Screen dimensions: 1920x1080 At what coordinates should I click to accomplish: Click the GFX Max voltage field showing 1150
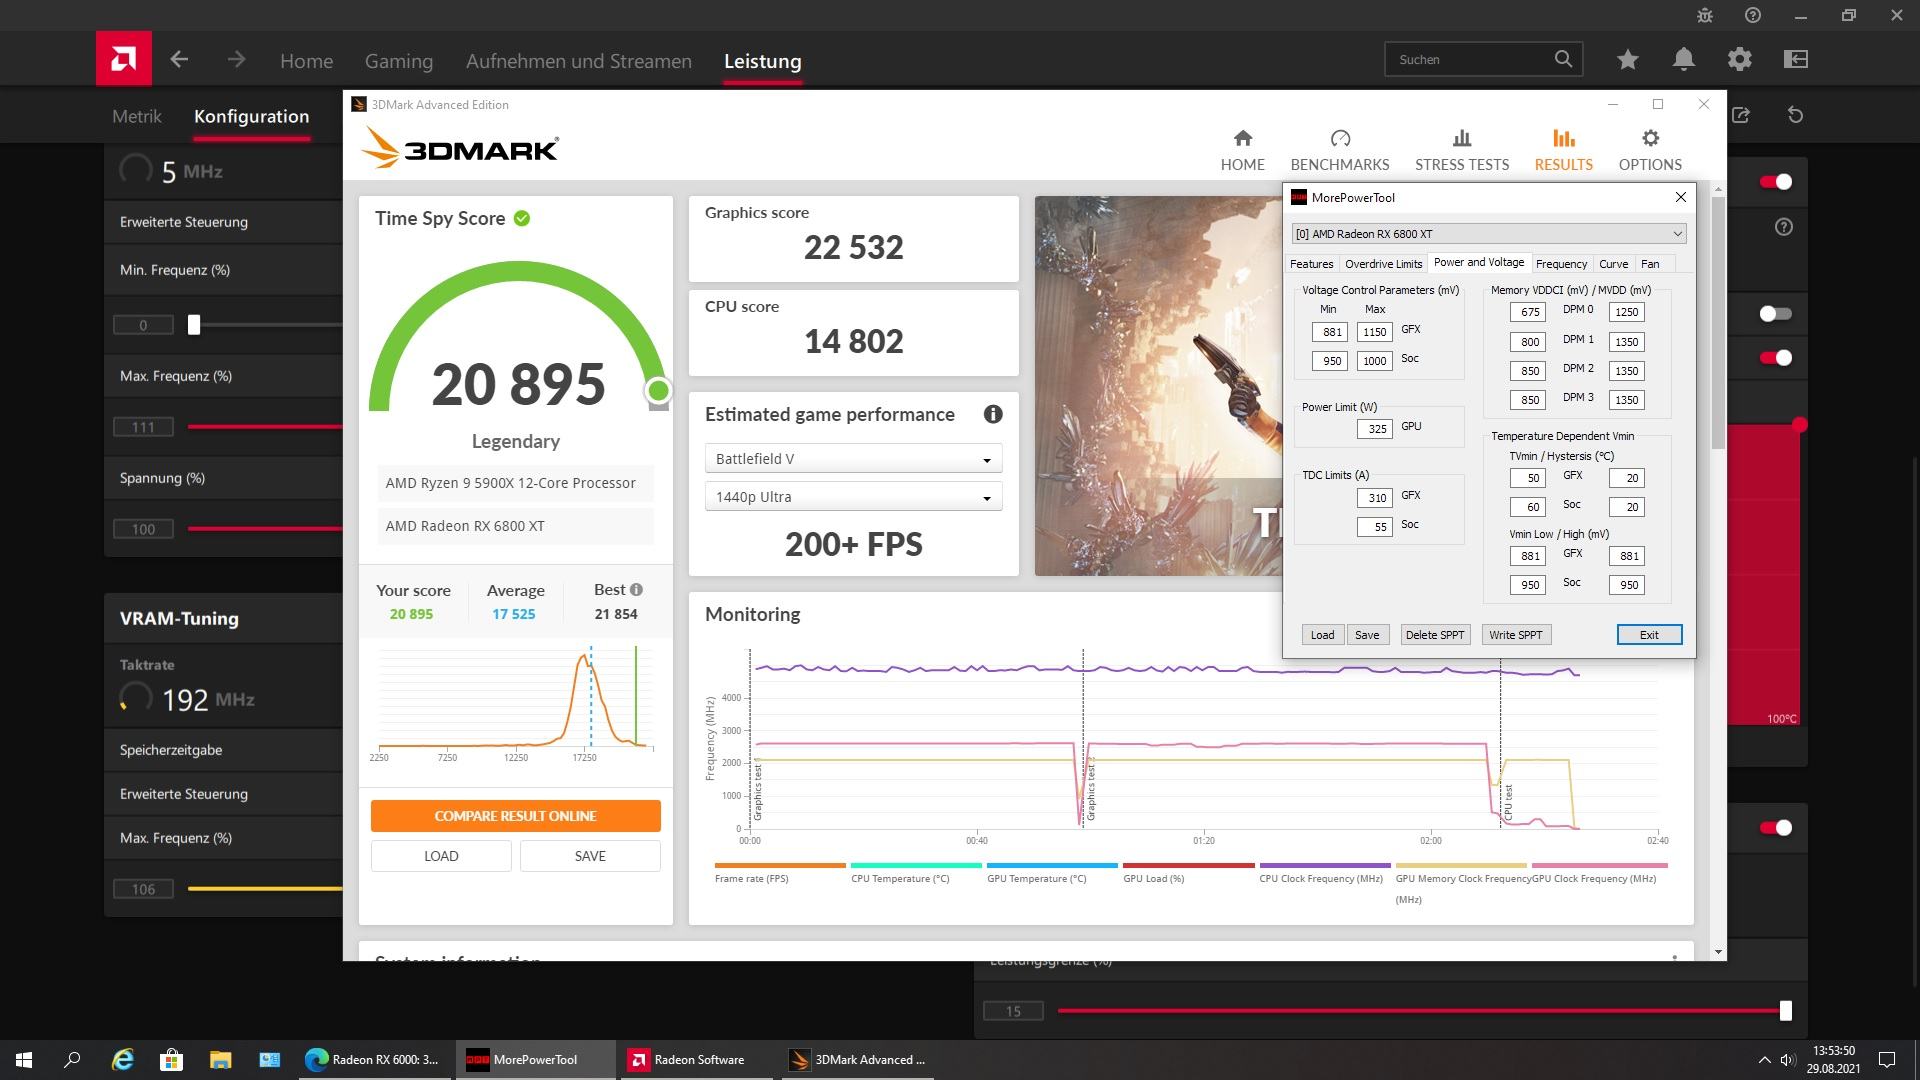(x=1374, y=332)
